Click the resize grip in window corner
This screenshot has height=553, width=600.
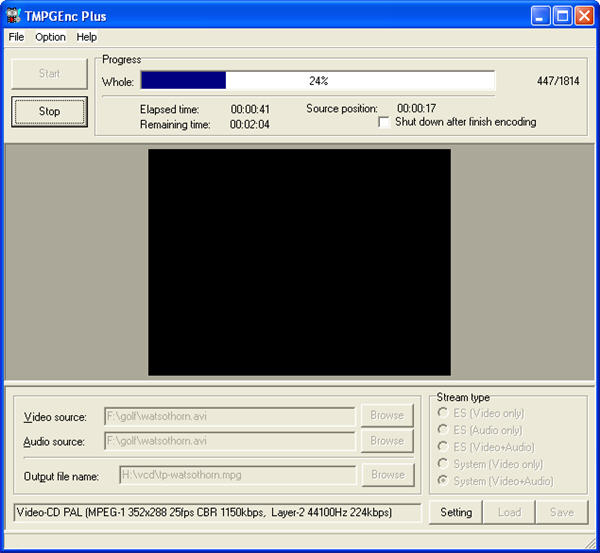point(590,543)
